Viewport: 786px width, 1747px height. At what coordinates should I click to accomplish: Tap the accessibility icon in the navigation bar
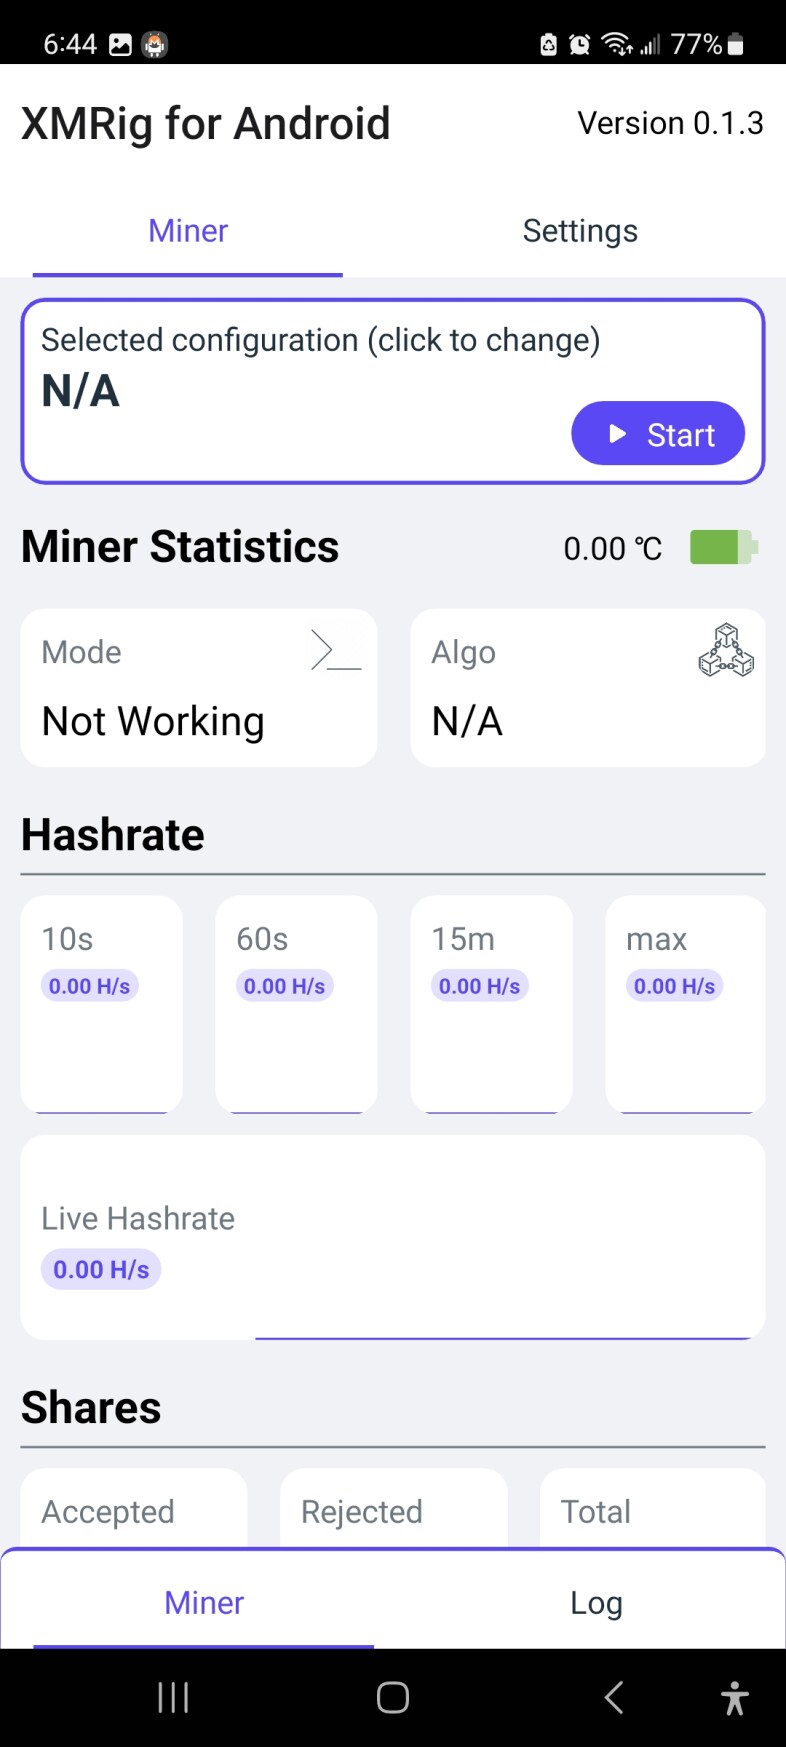click(x=734, y=1696)
